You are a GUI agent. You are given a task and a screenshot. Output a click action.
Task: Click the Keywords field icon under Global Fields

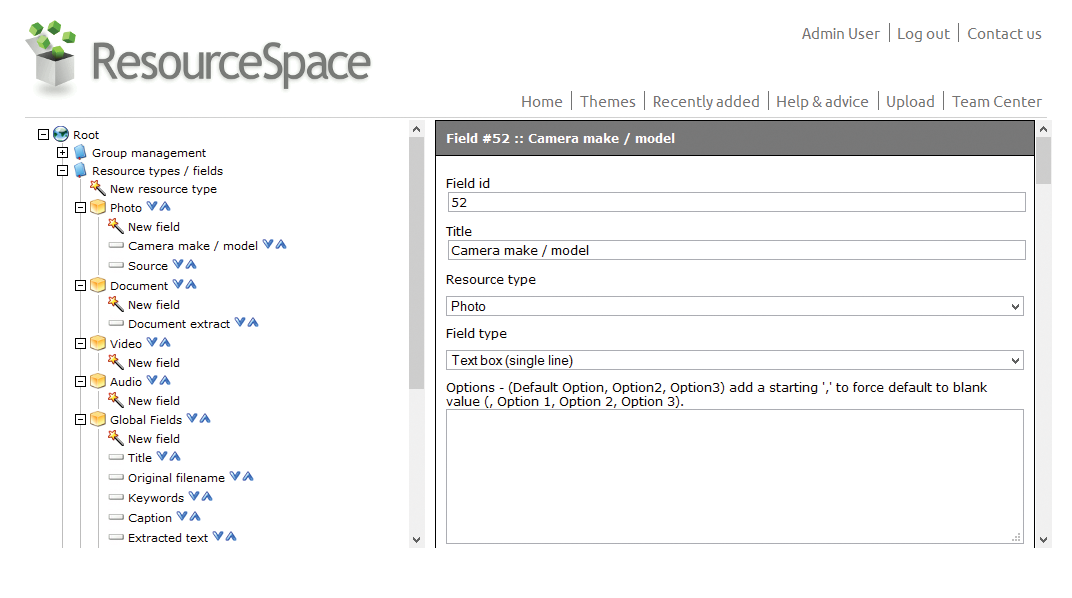(115, 497)
